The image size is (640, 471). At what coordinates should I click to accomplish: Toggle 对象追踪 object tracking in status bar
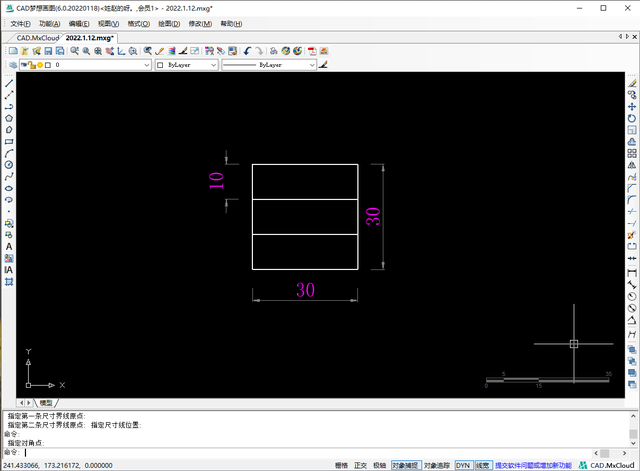tap(437, 465)
